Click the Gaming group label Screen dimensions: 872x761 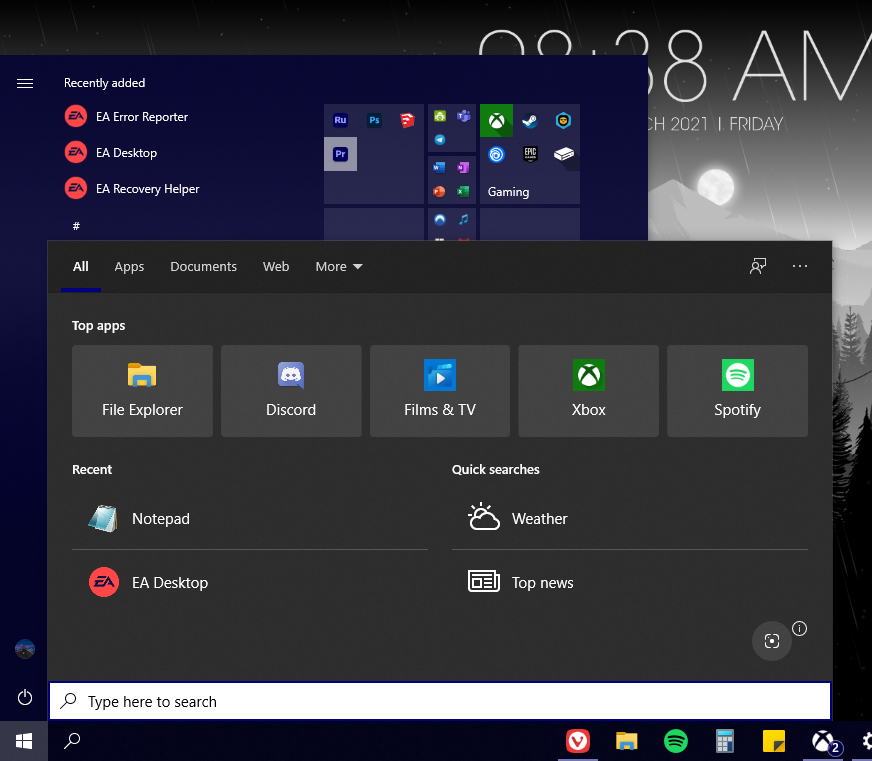[x=508, y=192]
